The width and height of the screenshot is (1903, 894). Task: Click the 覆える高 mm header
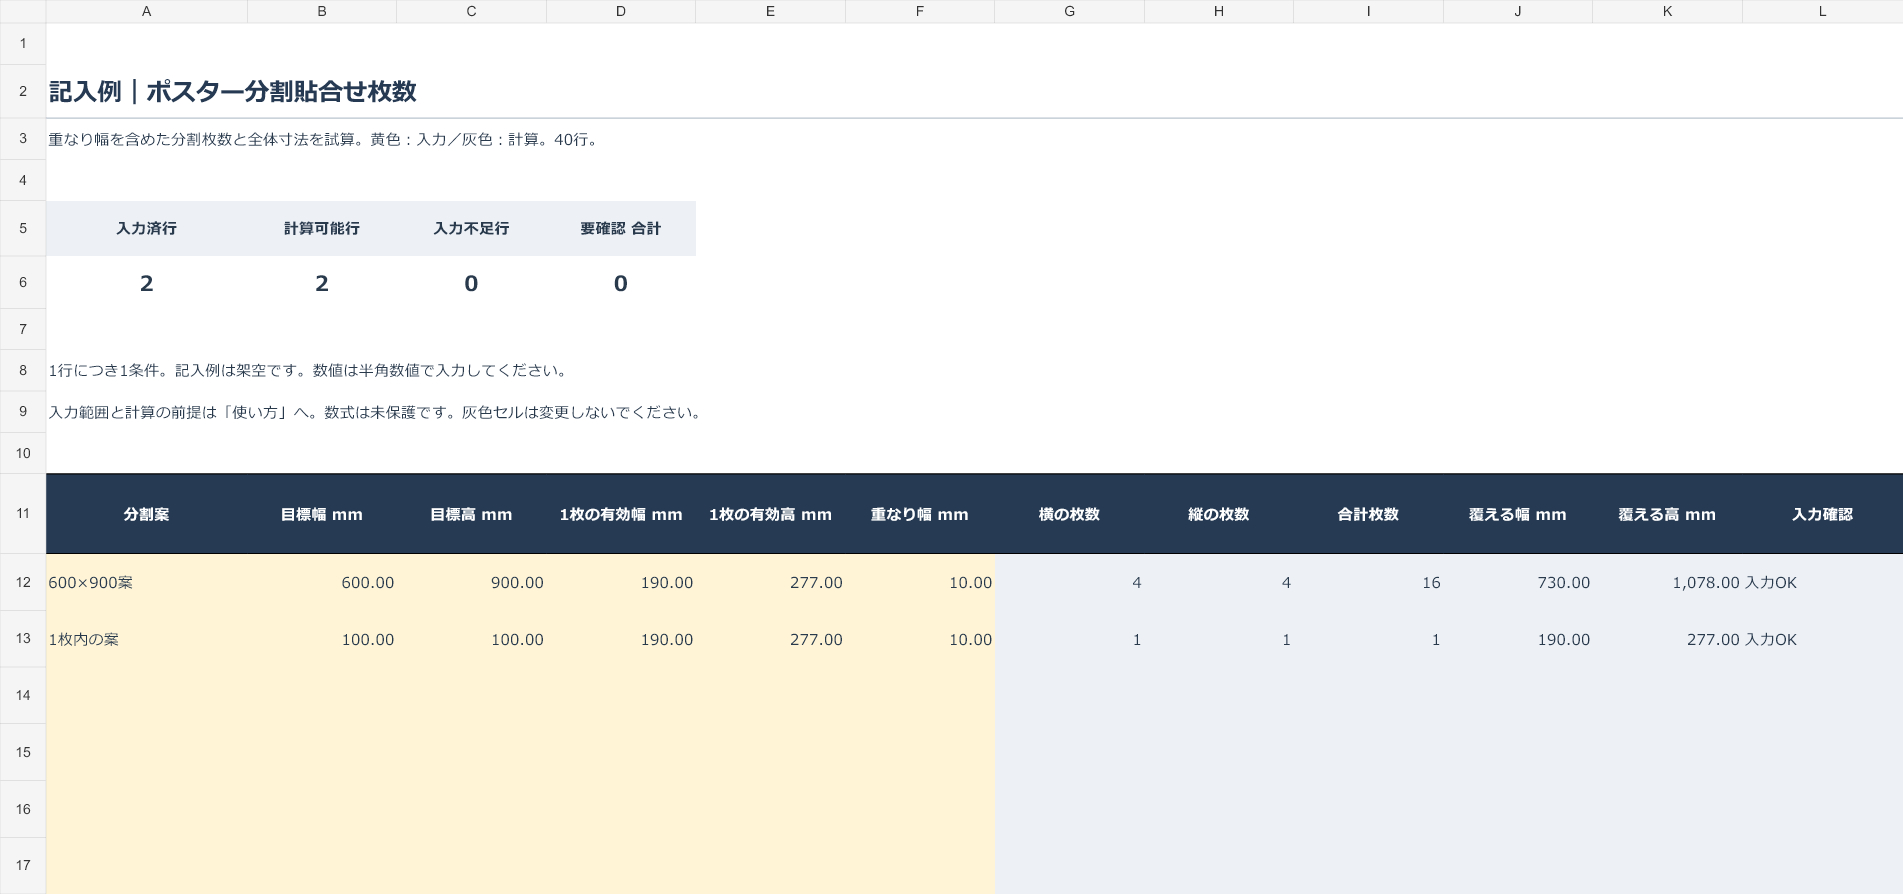1667,514
